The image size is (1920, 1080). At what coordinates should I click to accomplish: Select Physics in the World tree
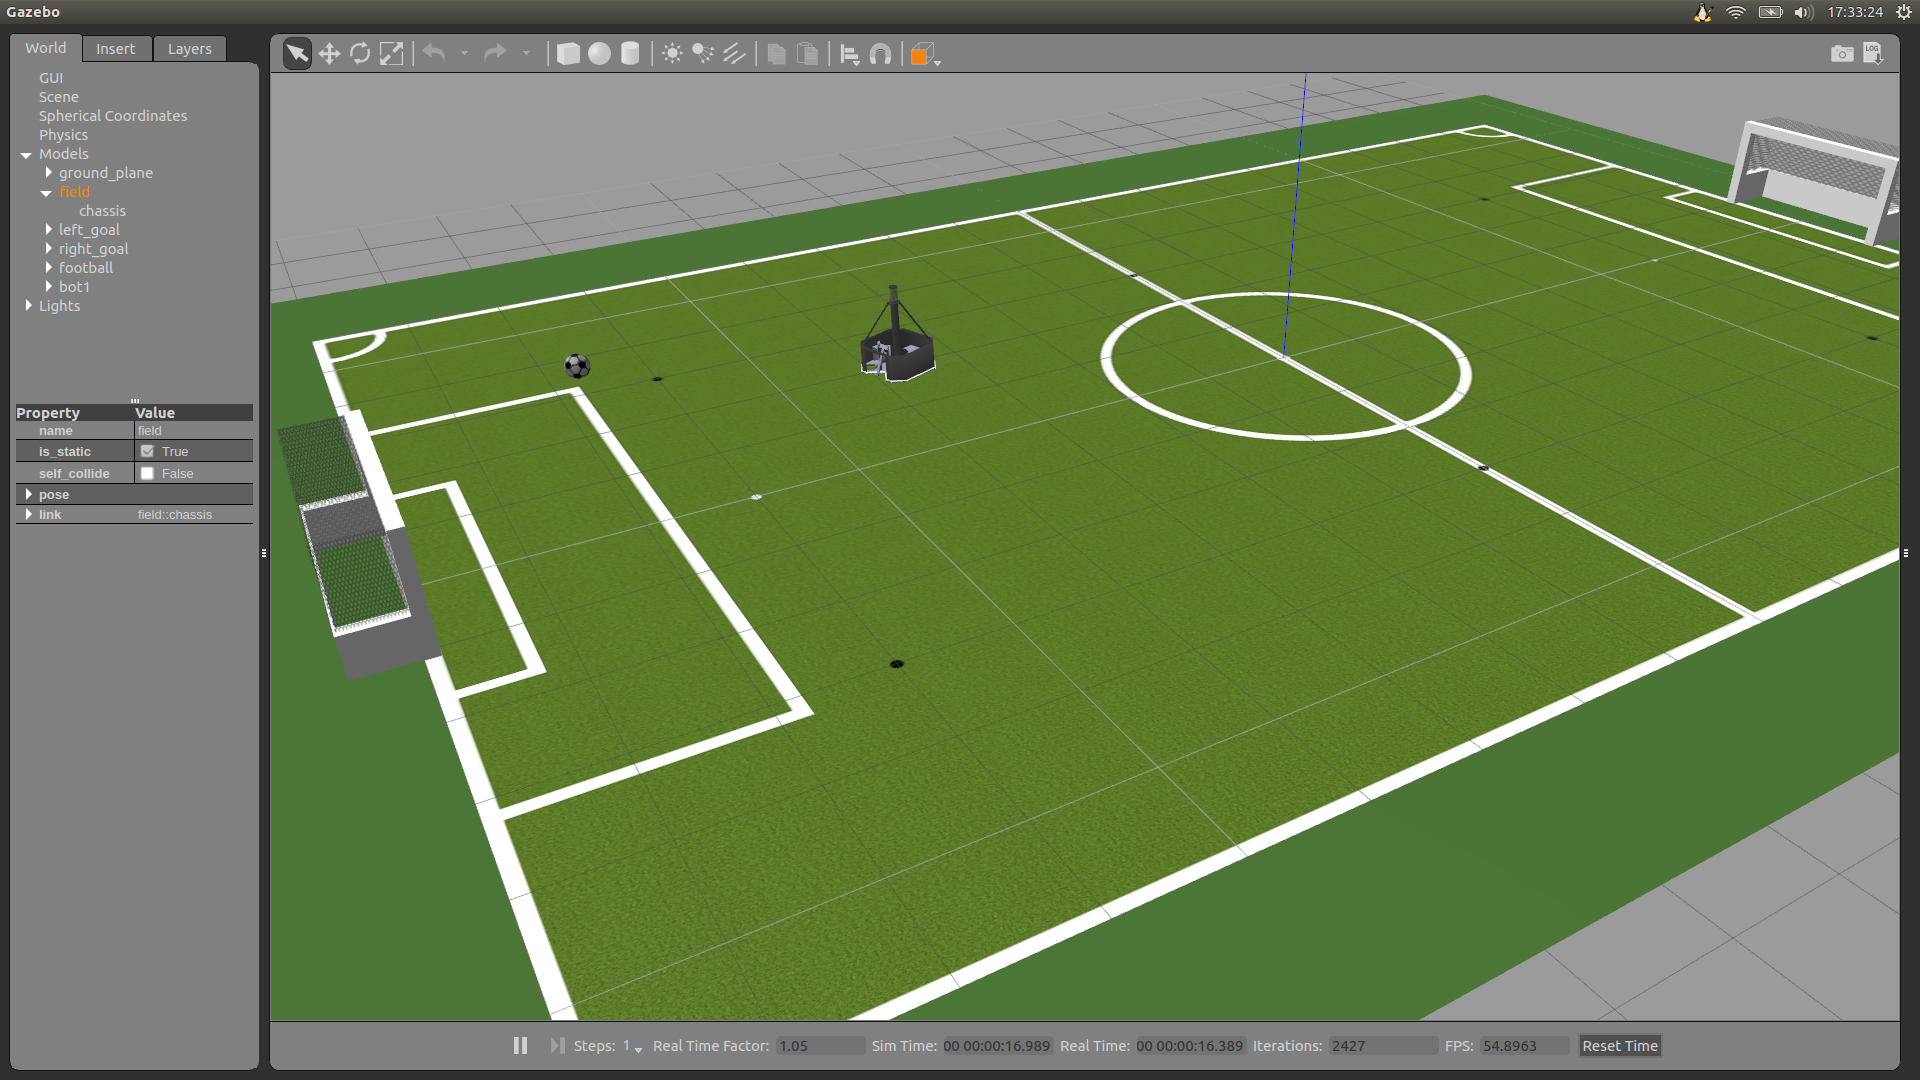[63, 135]
